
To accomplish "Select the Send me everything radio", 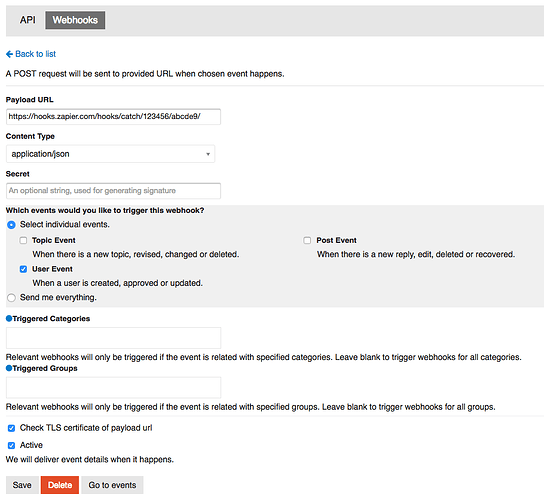I will [11, 298].
